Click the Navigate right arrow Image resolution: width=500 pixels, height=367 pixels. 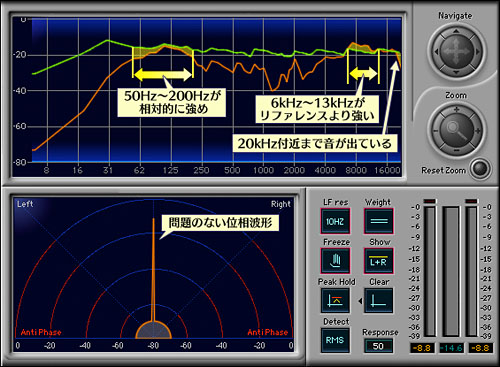[x=477, y=52]
